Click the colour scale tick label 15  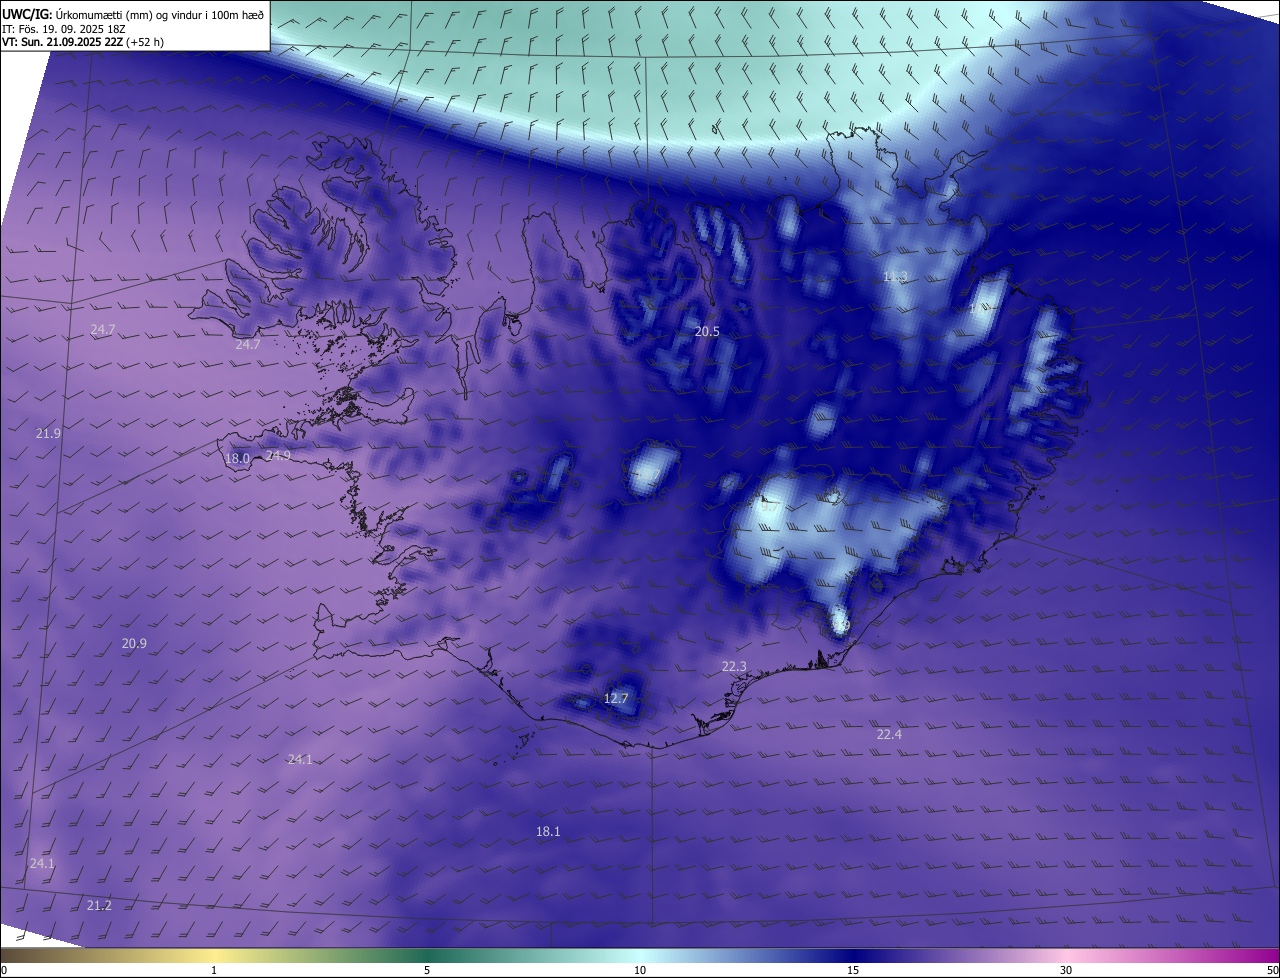click(853, 970)
